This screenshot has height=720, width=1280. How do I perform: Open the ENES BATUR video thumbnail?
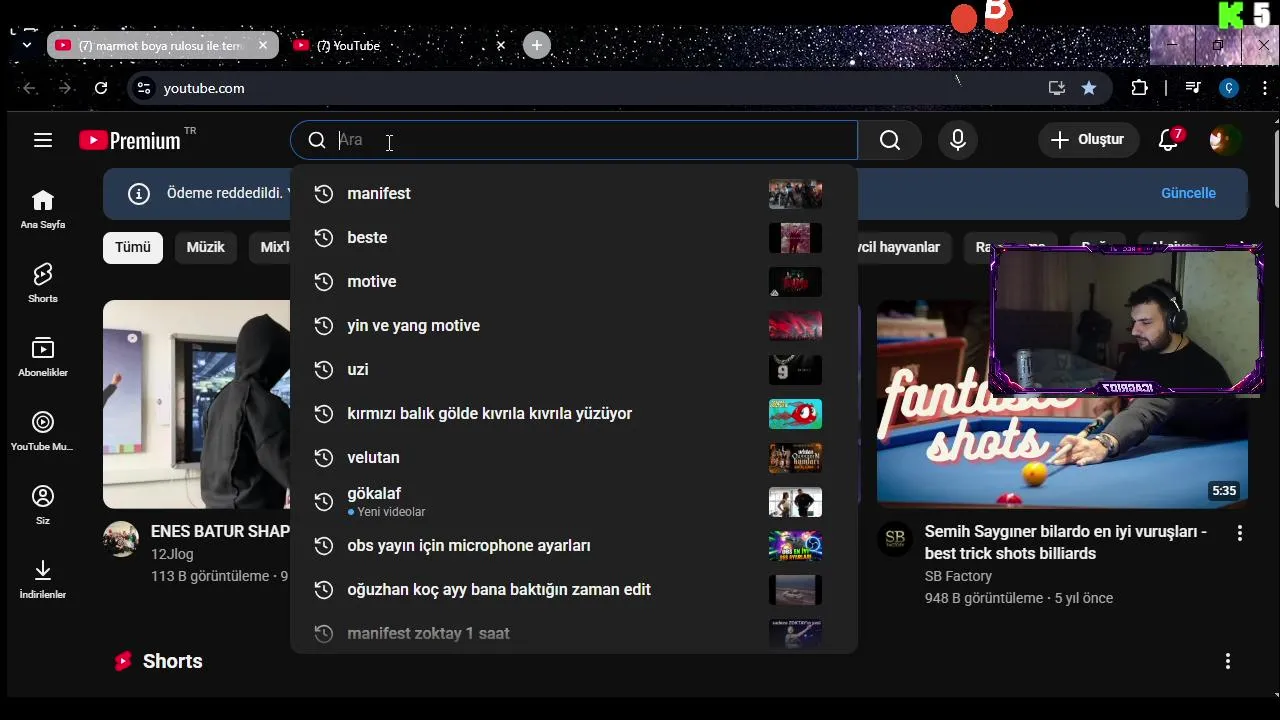click(x=197, y=404)
